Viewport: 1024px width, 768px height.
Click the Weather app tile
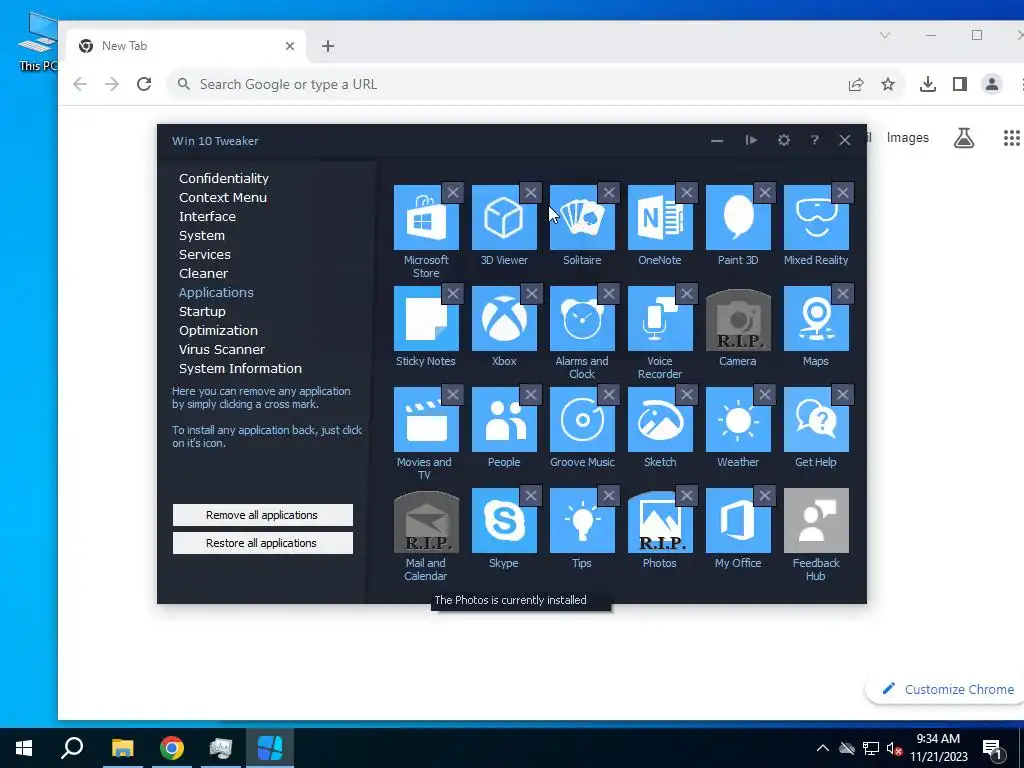coord(738,419)
